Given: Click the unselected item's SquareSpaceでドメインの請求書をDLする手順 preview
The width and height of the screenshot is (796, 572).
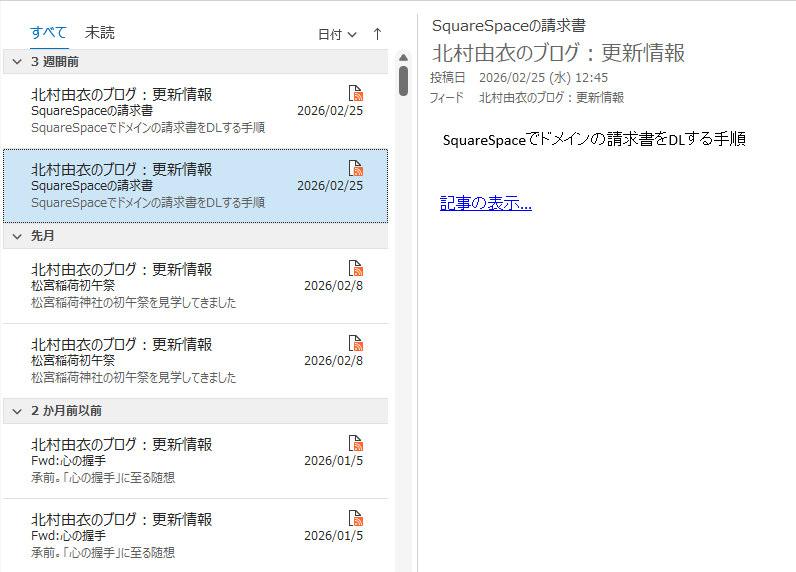Looking at the screenshot, I should [x=148, y=128].
